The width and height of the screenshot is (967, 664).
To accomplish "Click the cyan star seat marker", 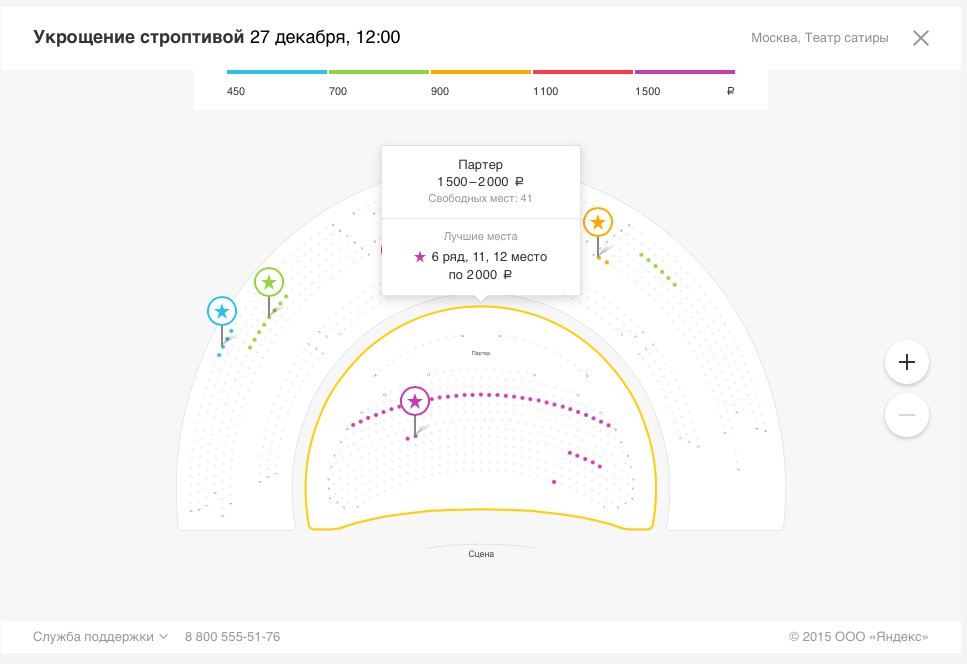I will click(x=222, y=311).
